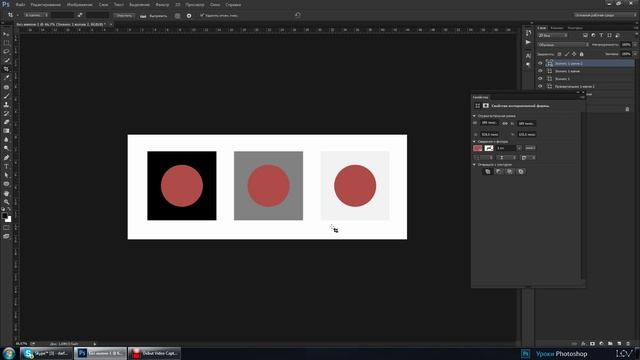The height and width of the screenshot is (360, 640).
Task: Open the layer fill dropdown arrow
Action: 635,54
